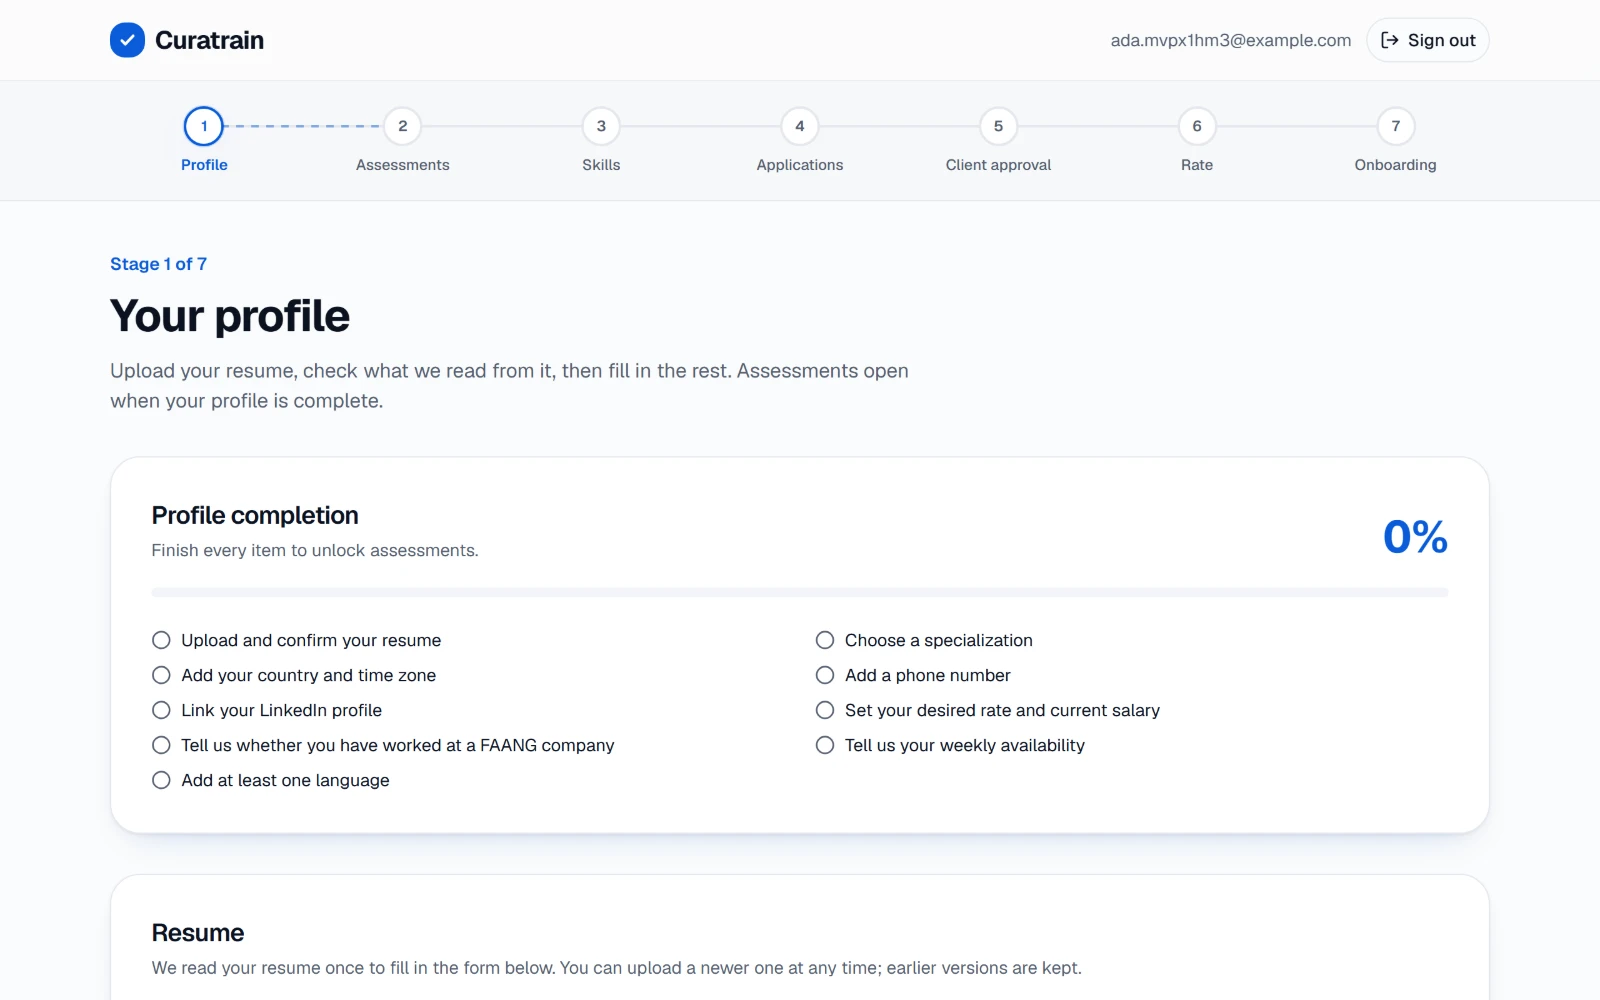Click circle beside Choose a specialization
This screenshot has width=1600, height=1000.
point(825,640)
